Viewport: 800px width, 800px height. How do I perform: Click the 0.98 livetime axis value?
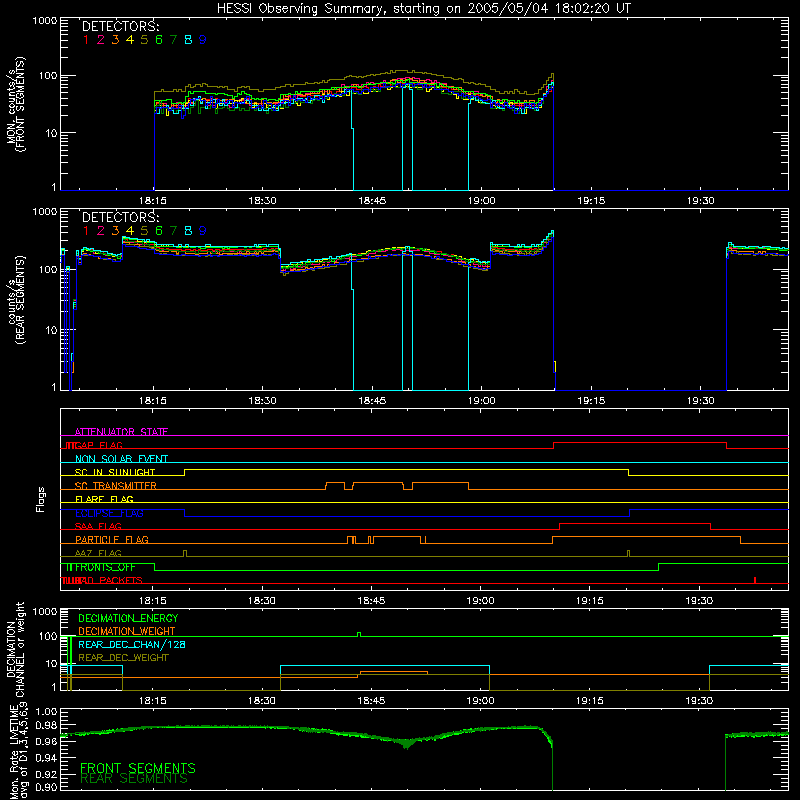[45, 726]
